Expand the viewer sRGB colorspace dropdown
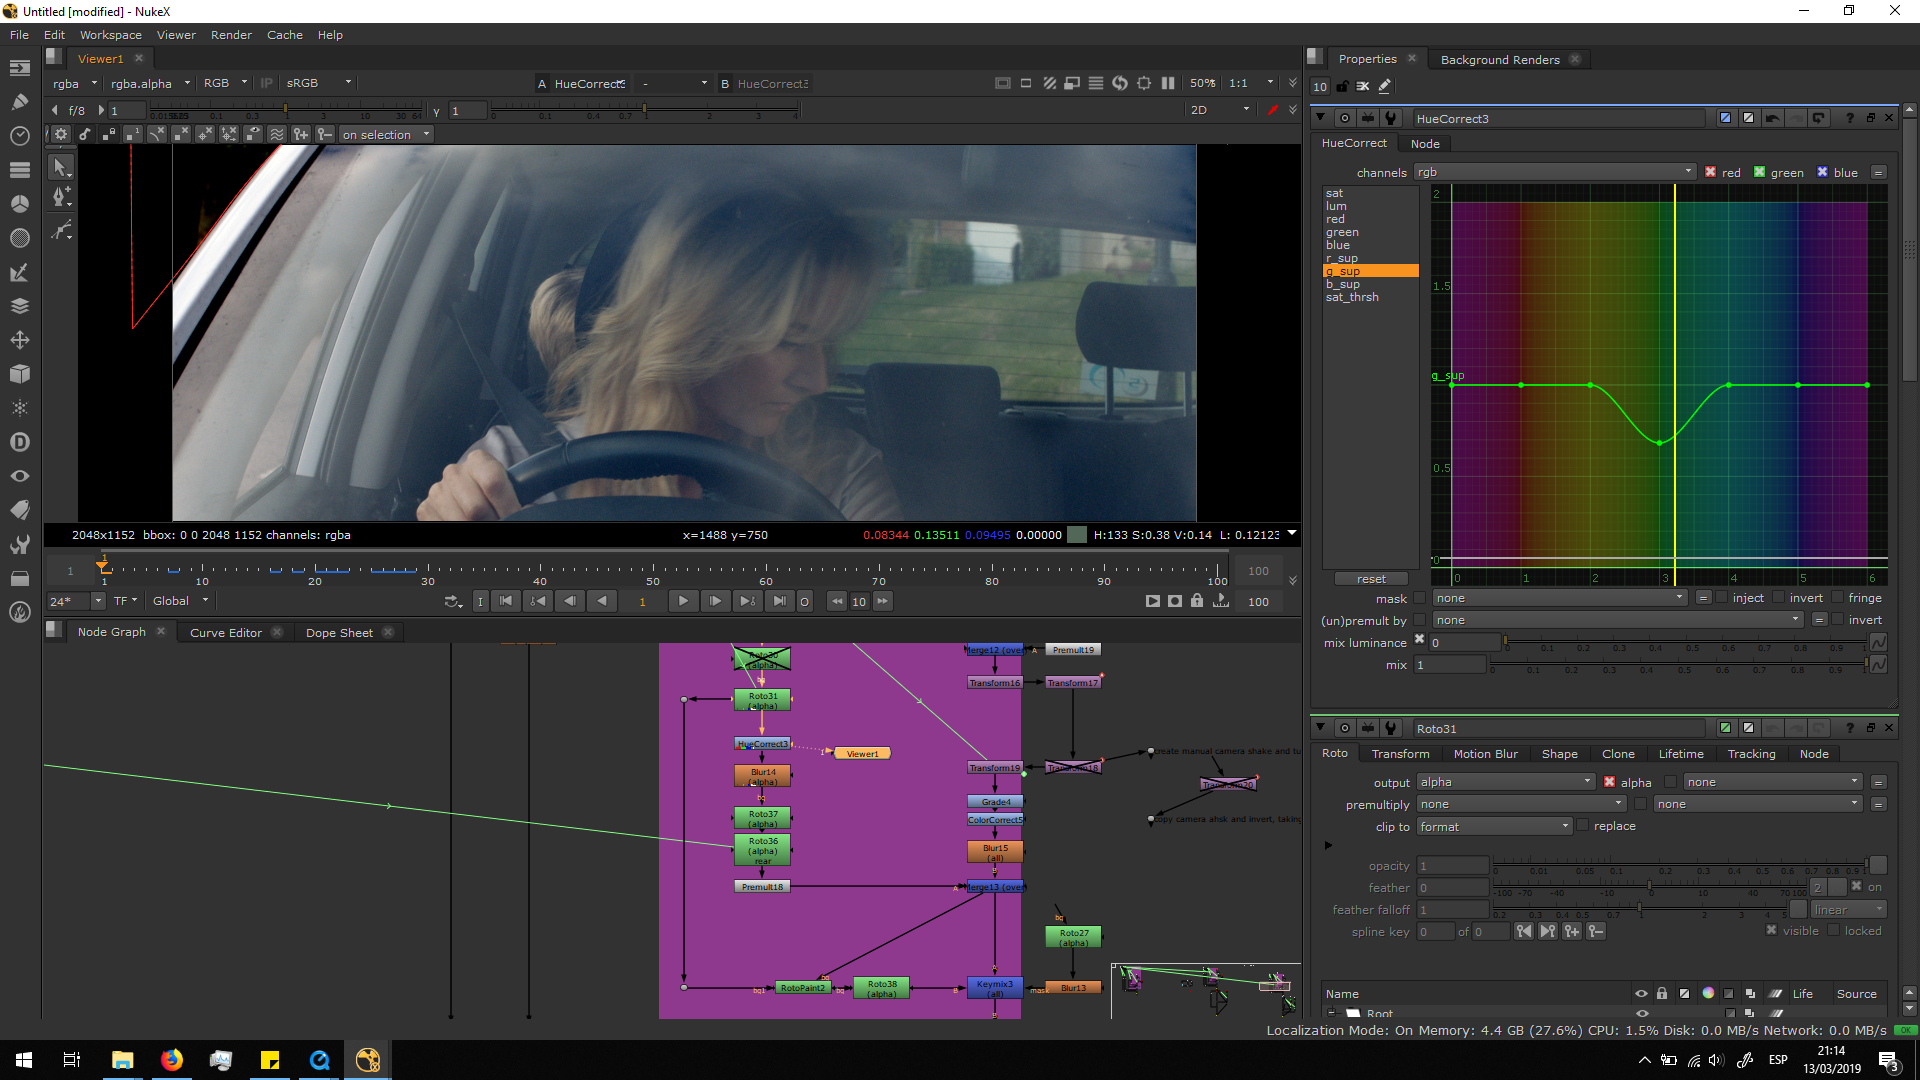The height and width of the screenshot is (1080, 1920). [318, 83]
